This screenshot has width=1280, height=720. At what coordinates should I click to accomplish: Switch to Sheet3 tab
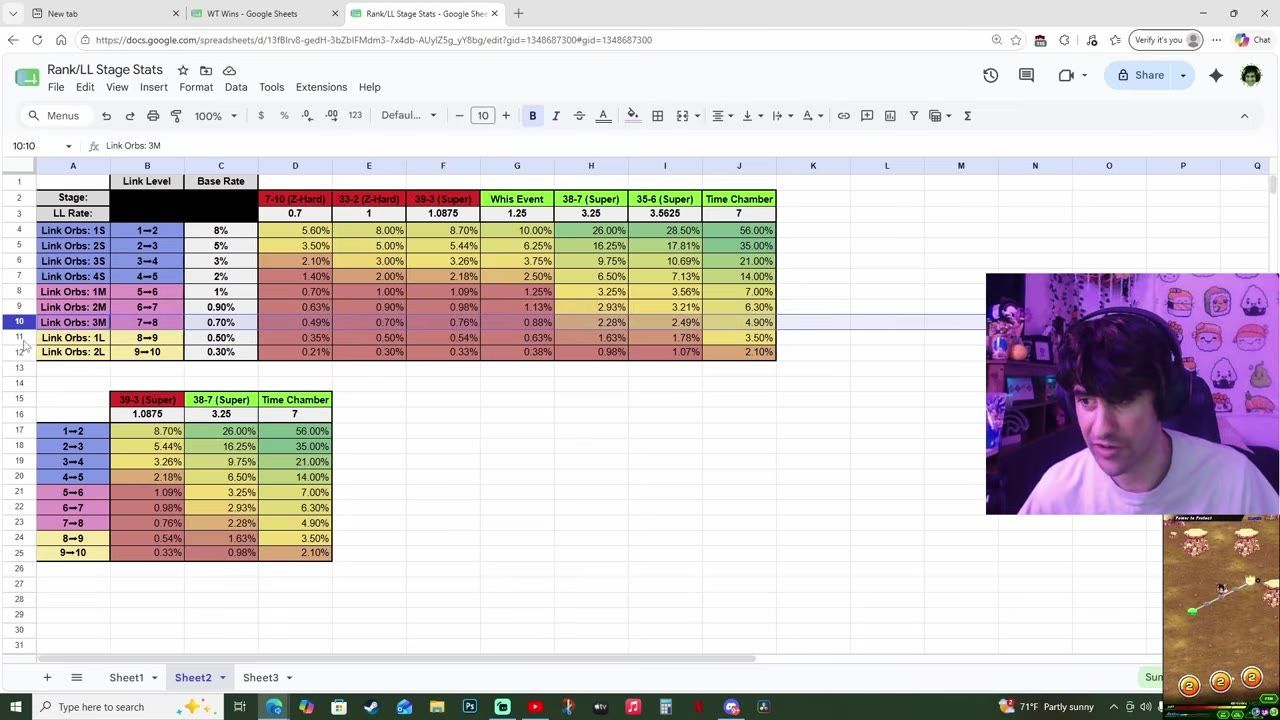pos(260,678)
